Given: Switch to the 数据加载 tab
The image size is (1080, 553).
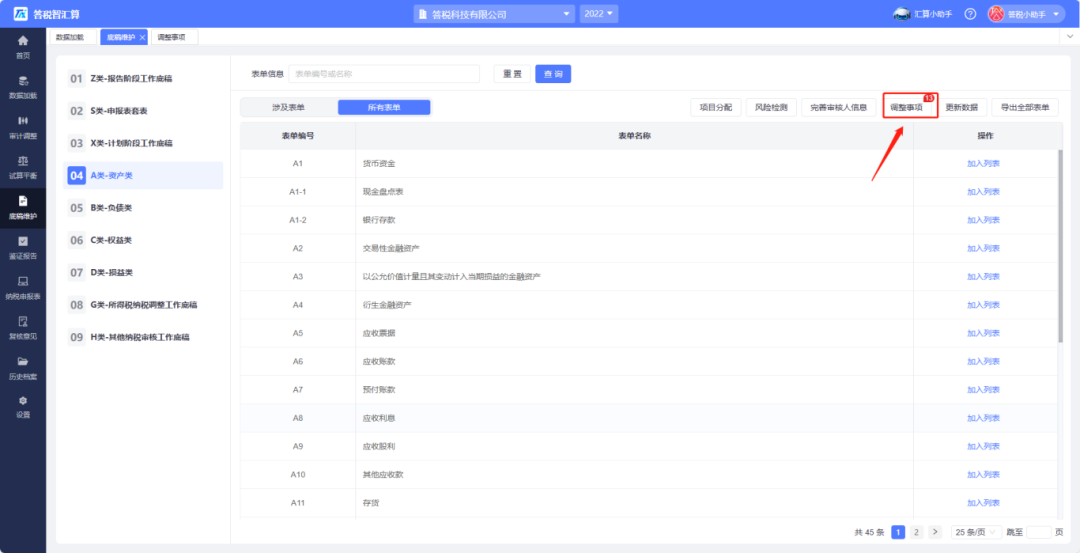Looking at the screenshot, I should point(73,37).
